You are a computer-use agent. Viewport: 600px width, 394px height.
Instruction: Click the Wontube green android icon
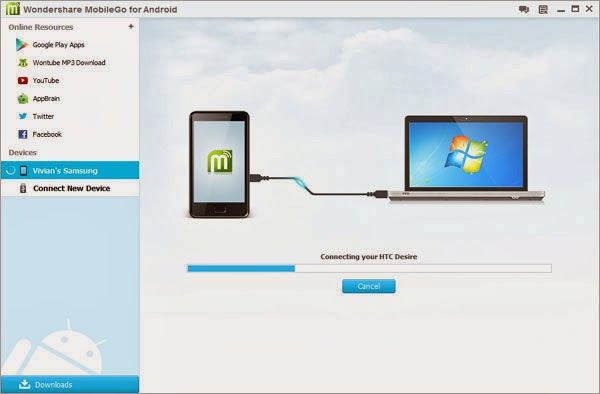click(x=23, y=63)
